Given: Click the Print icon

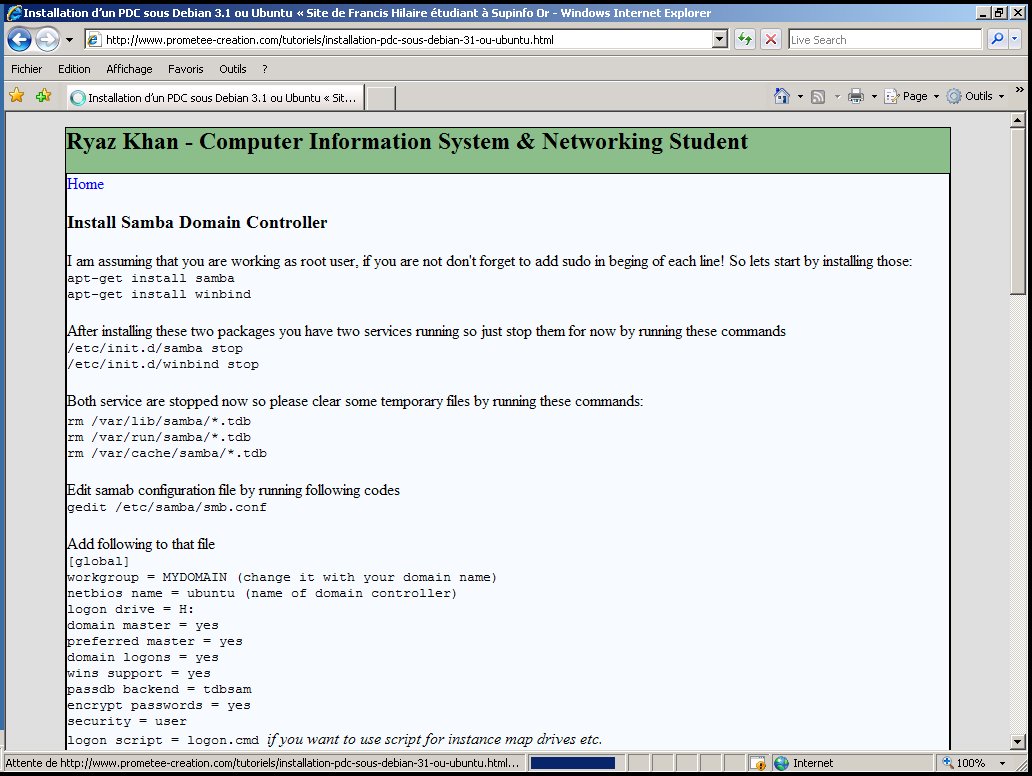Looking at the screenshot, I should pyautogui.click(x=856, y=96).
